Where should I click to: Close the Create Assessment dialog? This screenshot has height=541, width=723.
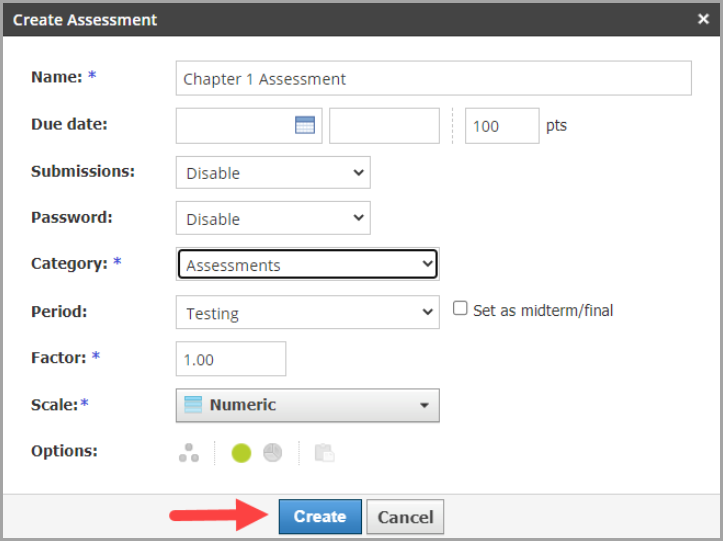click(703, 19)
